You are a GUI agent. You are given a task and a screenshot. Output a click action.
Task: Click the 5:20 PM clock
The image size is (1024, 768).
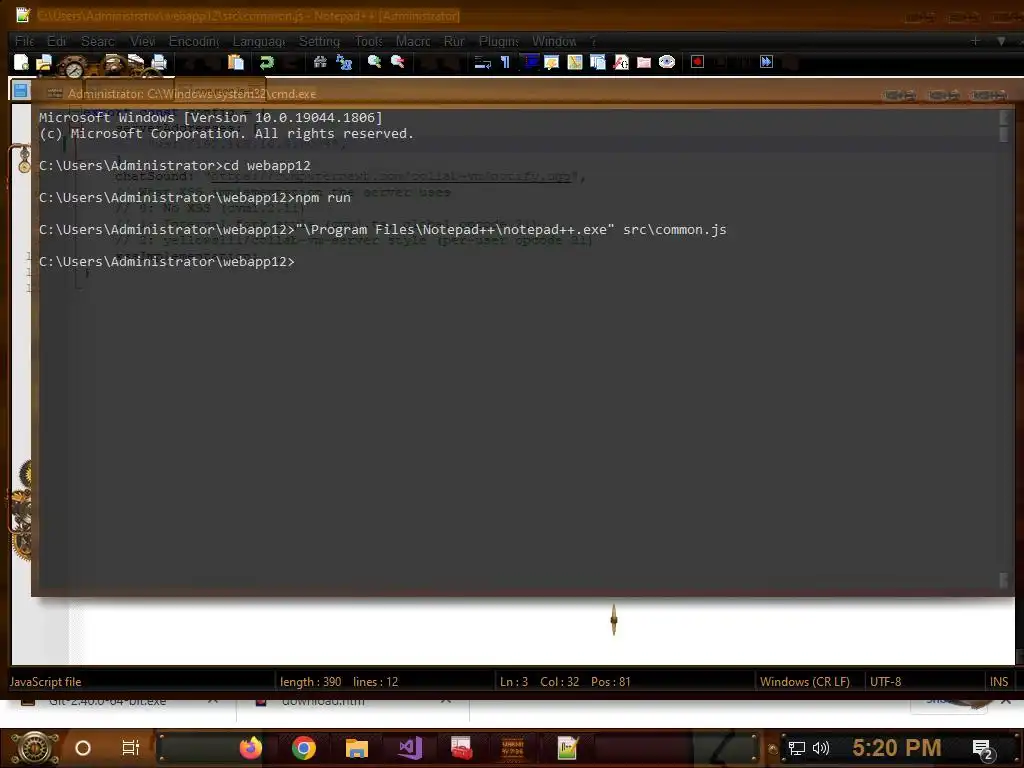[897, 748]
